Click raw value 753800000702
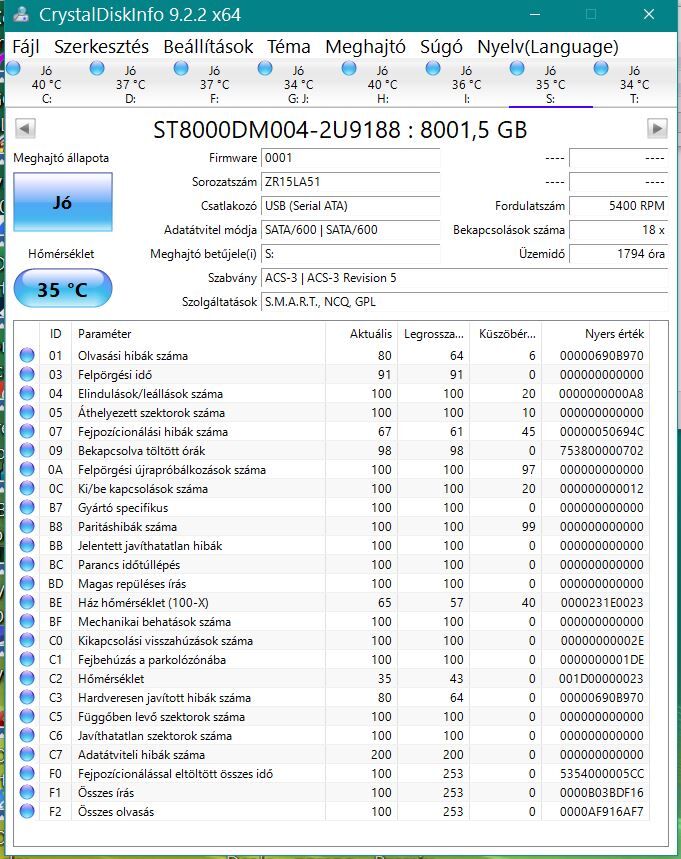The height and width of the screenshot is (859, 681). 602,450
